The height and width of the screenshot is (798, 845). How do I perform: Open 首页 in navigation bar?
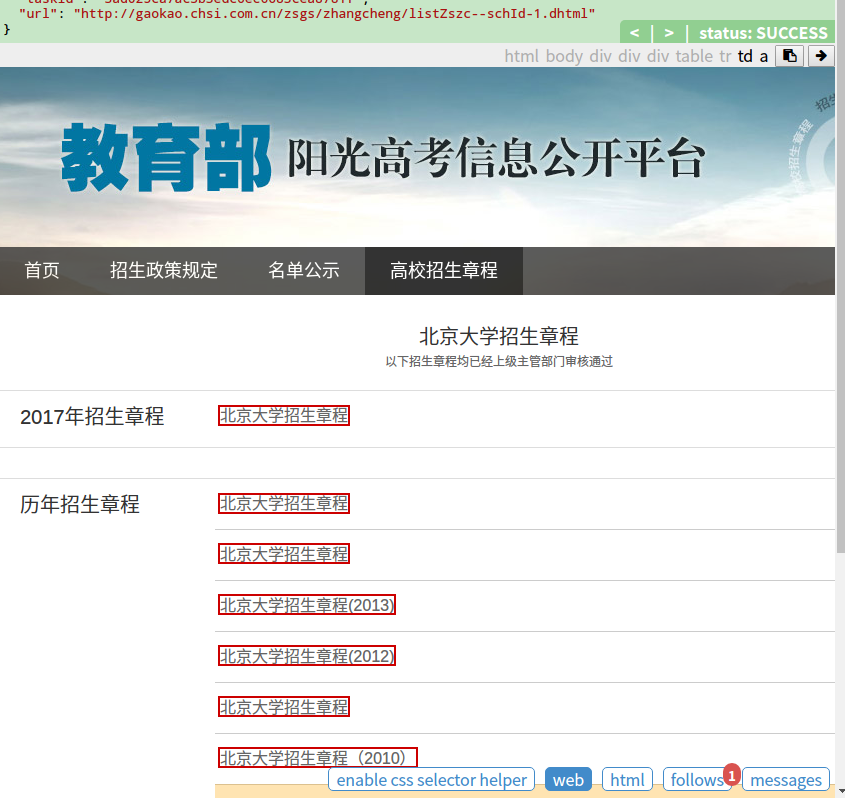(42, 271)
